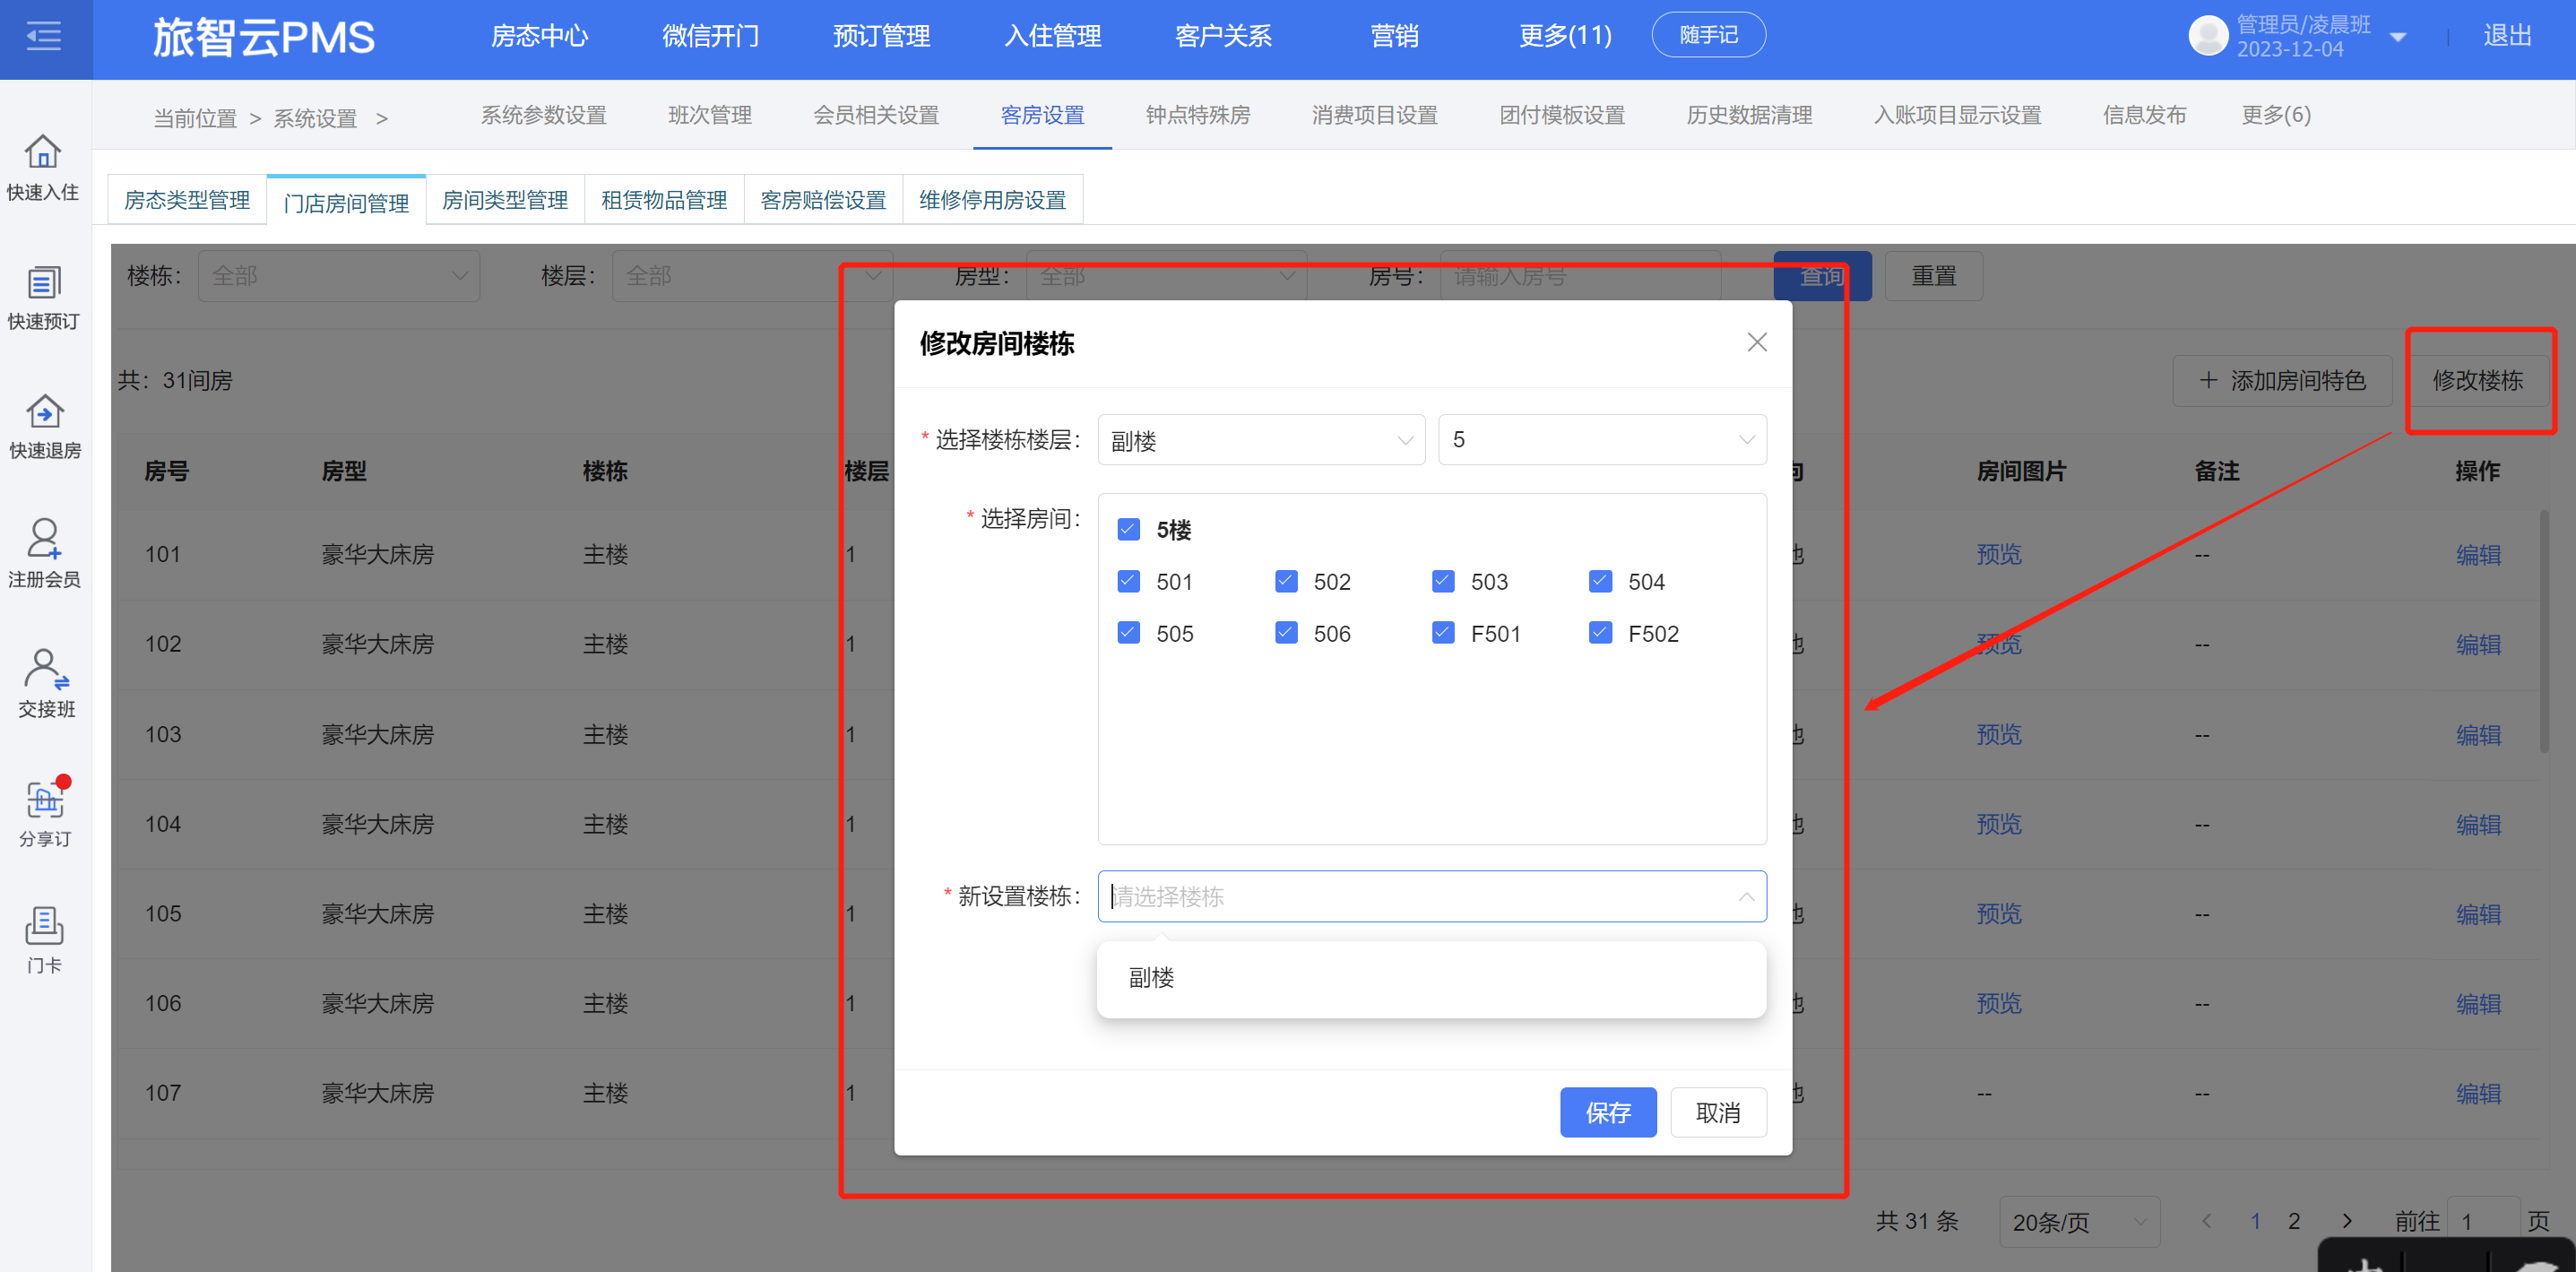The height and width of the screenshot is (1272, 2576).
Task: Open the 楼层 filter dropdown
Action: click(x=752, y=276)
